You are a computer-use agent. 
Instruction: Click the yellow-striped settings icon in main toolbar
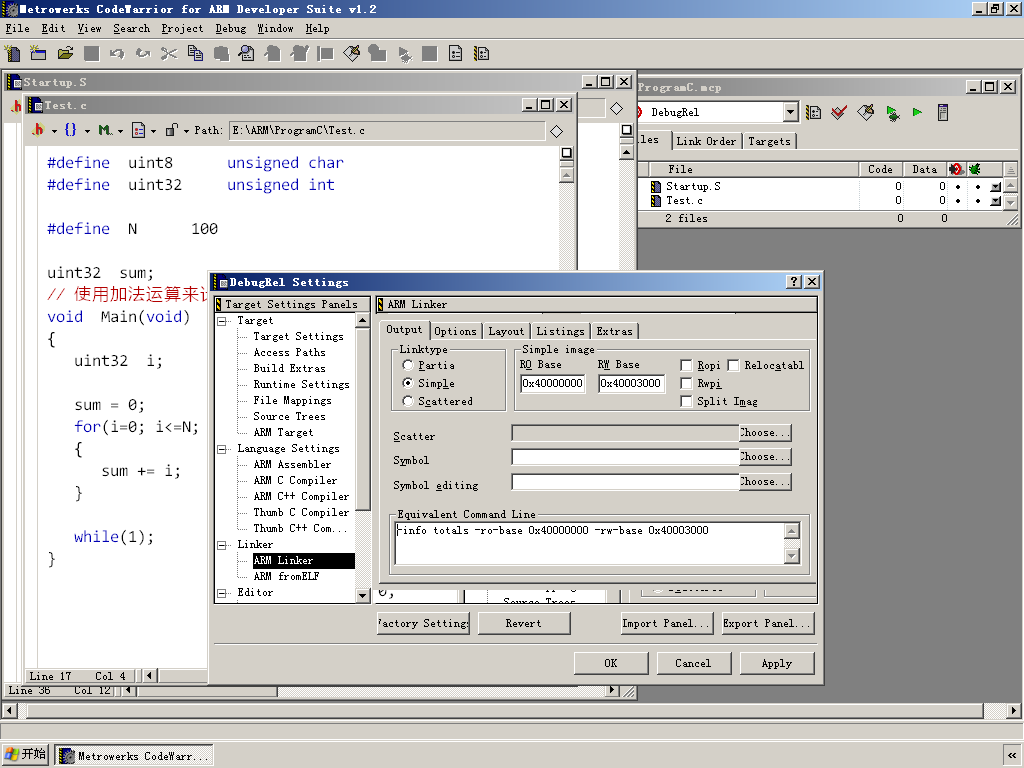pyautogui.click(x=482, y=54)
